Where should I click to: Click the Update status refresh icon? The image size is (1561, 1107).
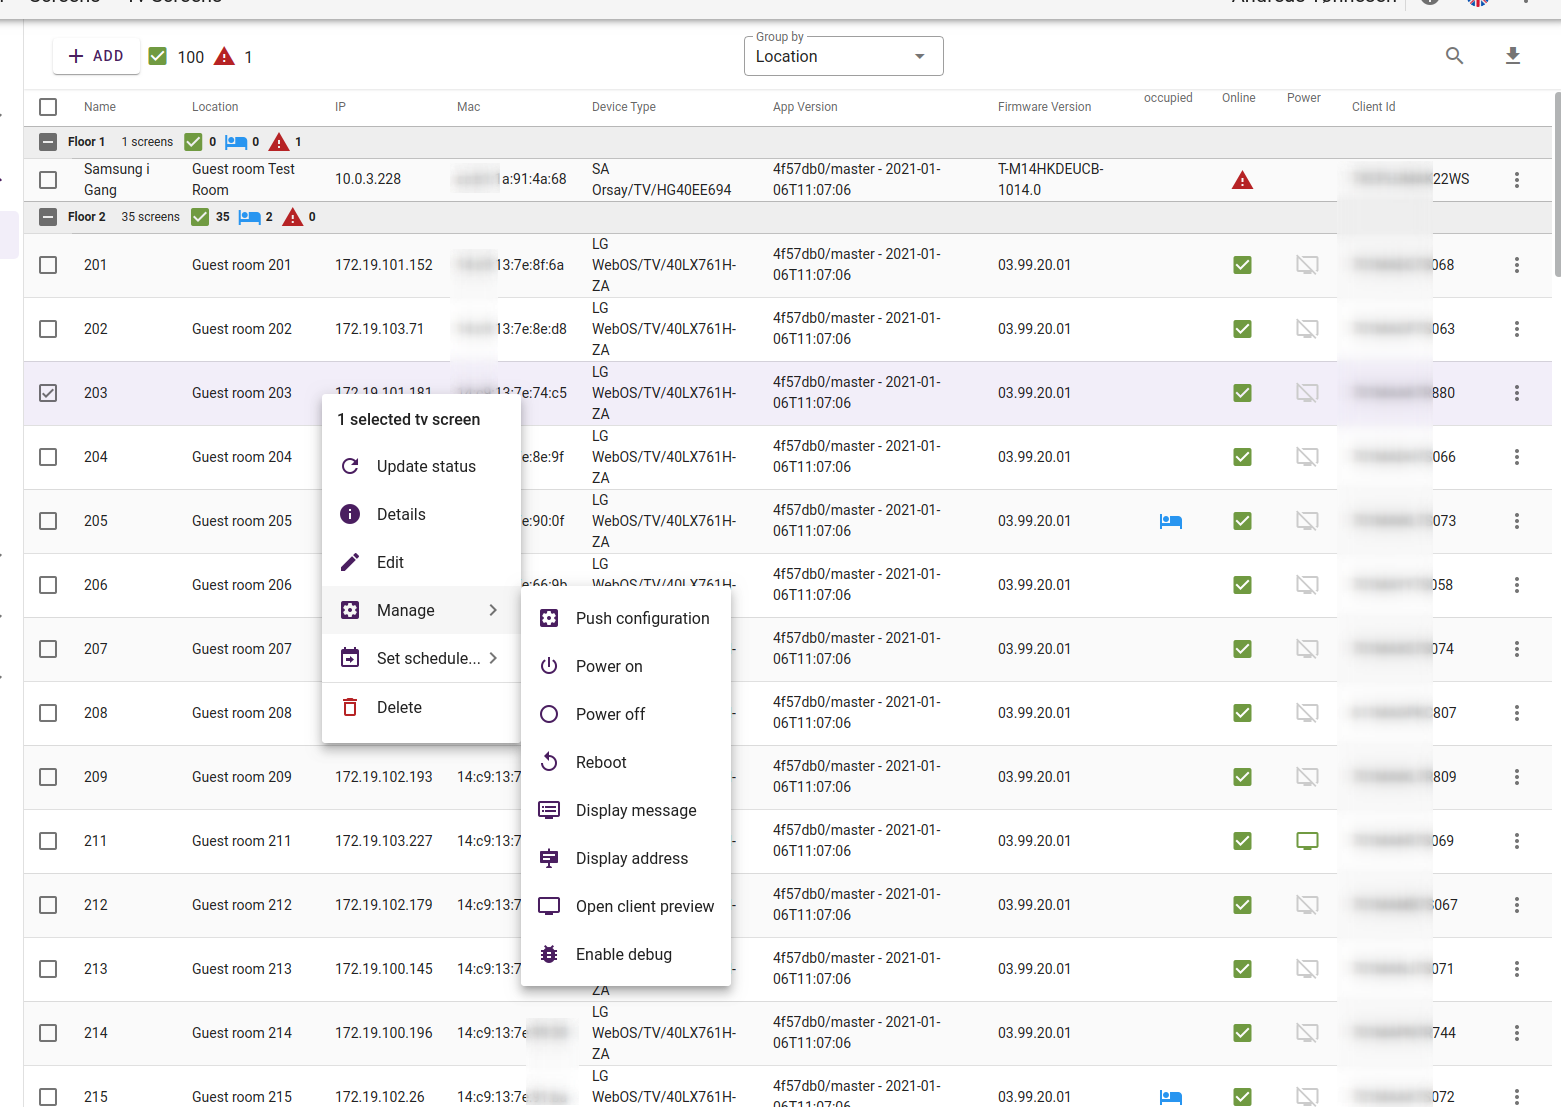350,466
